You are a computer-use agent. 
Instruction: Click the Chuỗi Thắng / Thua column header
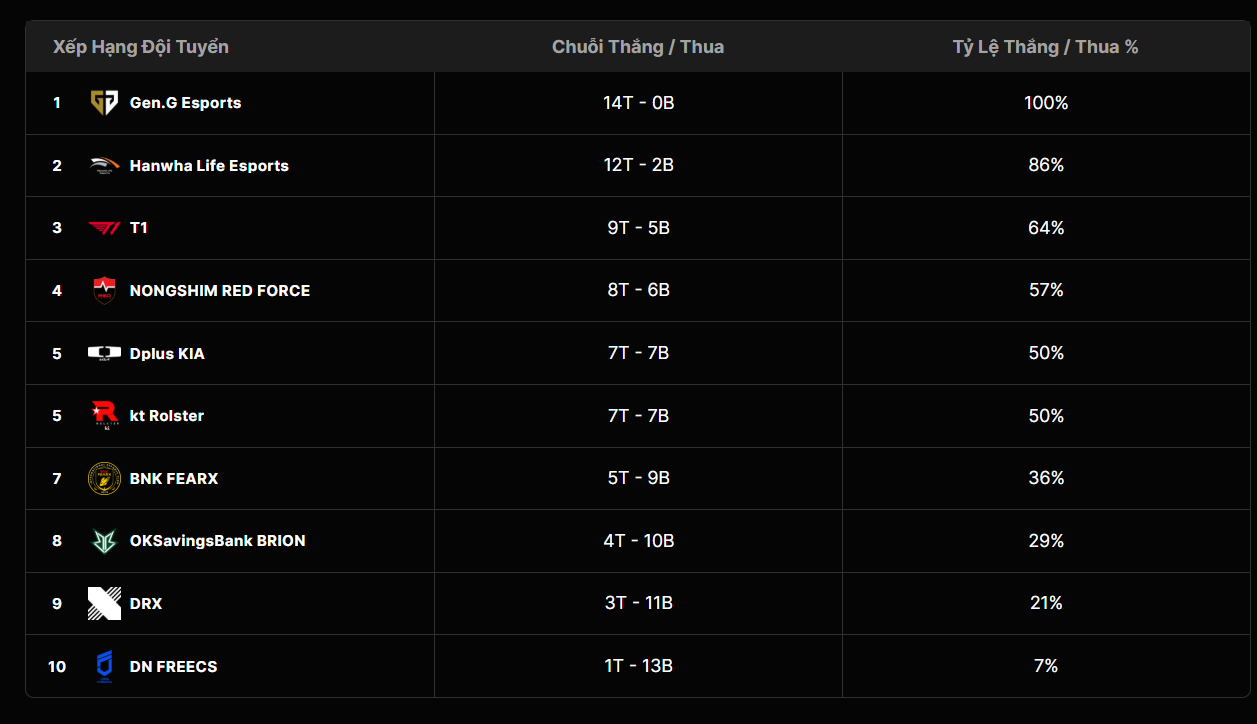pos(638,47)
